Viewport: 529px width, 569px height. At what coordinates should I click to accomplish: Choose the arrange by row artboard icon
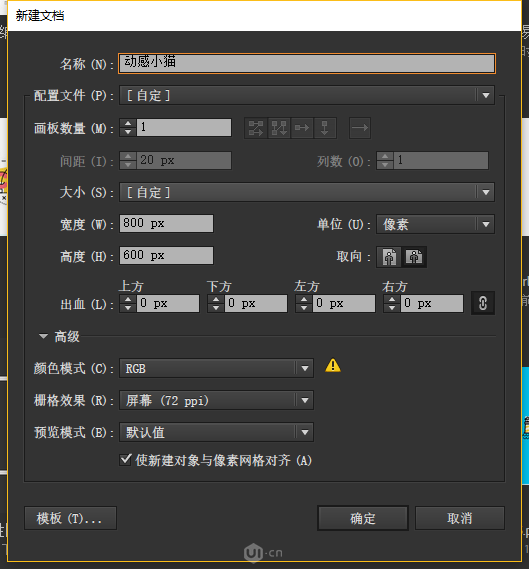click(302, 128)
